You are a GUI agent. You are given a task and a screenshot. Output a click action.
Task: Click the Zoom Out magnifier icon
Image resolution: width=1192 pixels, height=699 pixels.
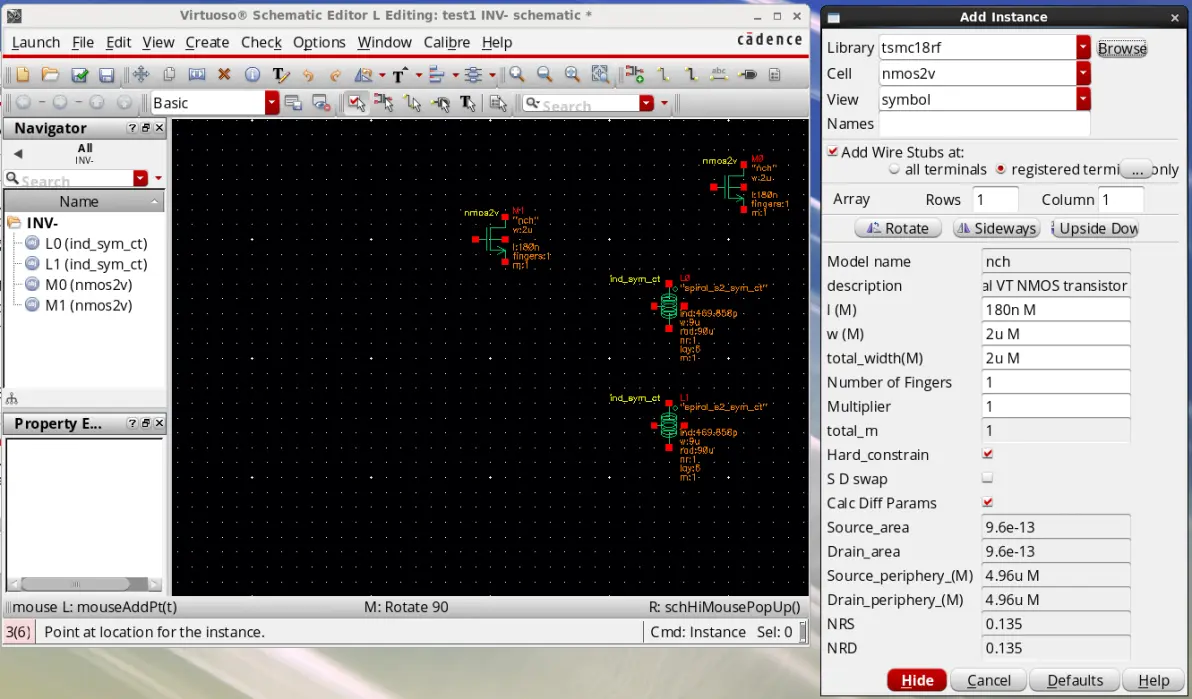tap(544, 75)
